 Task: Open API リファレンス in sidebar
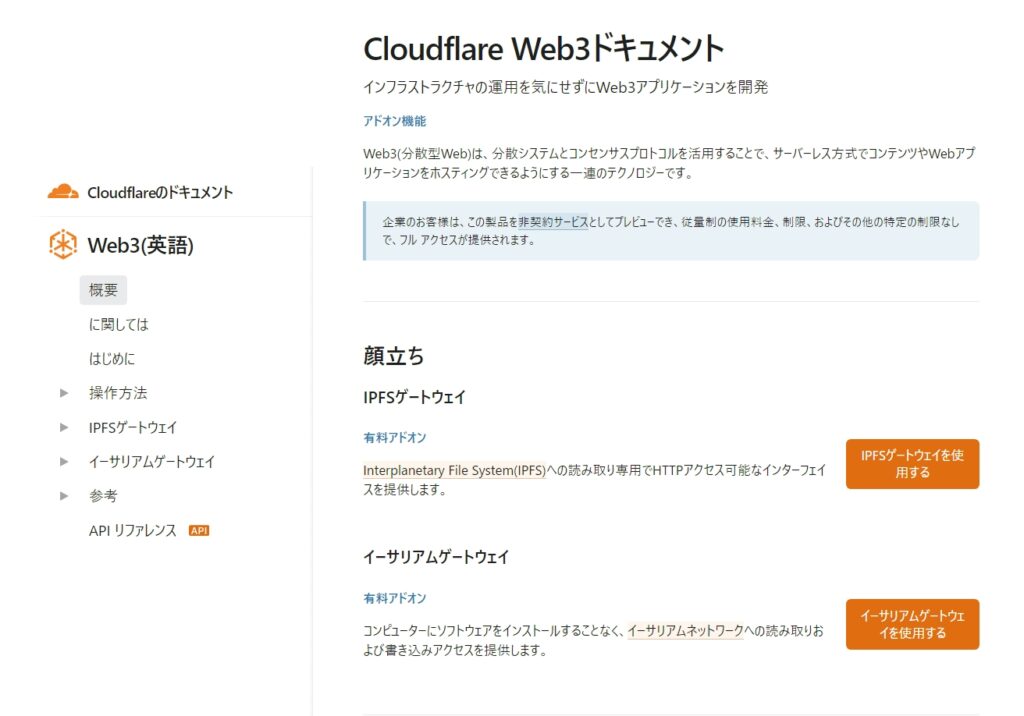(x=132, y=530)
